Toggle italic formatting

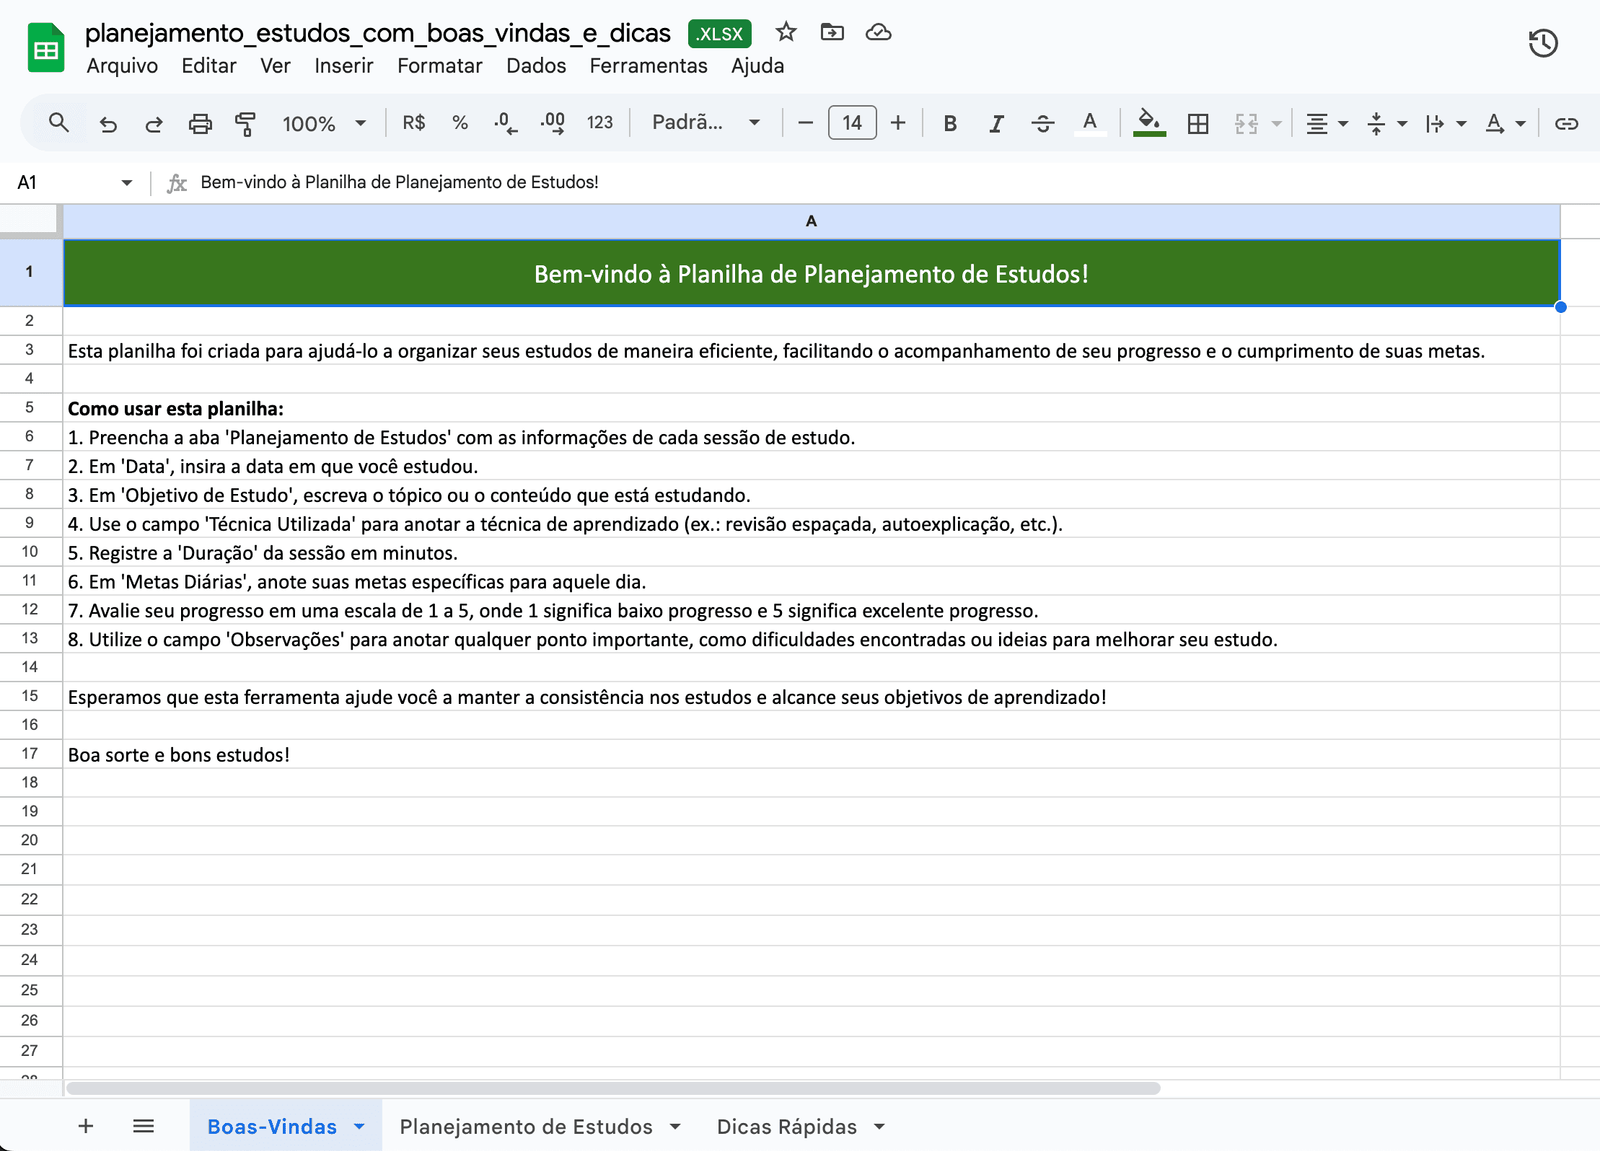[x=996, y=123]
